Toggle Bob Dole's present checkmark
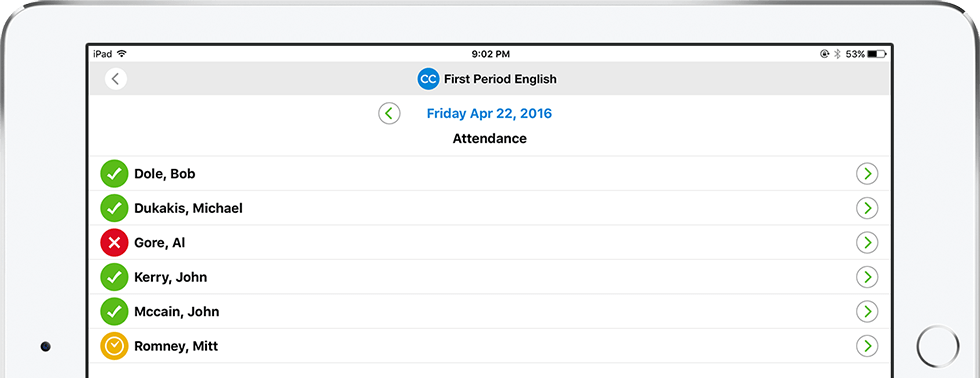980x378 pixels. pos(114,174)
